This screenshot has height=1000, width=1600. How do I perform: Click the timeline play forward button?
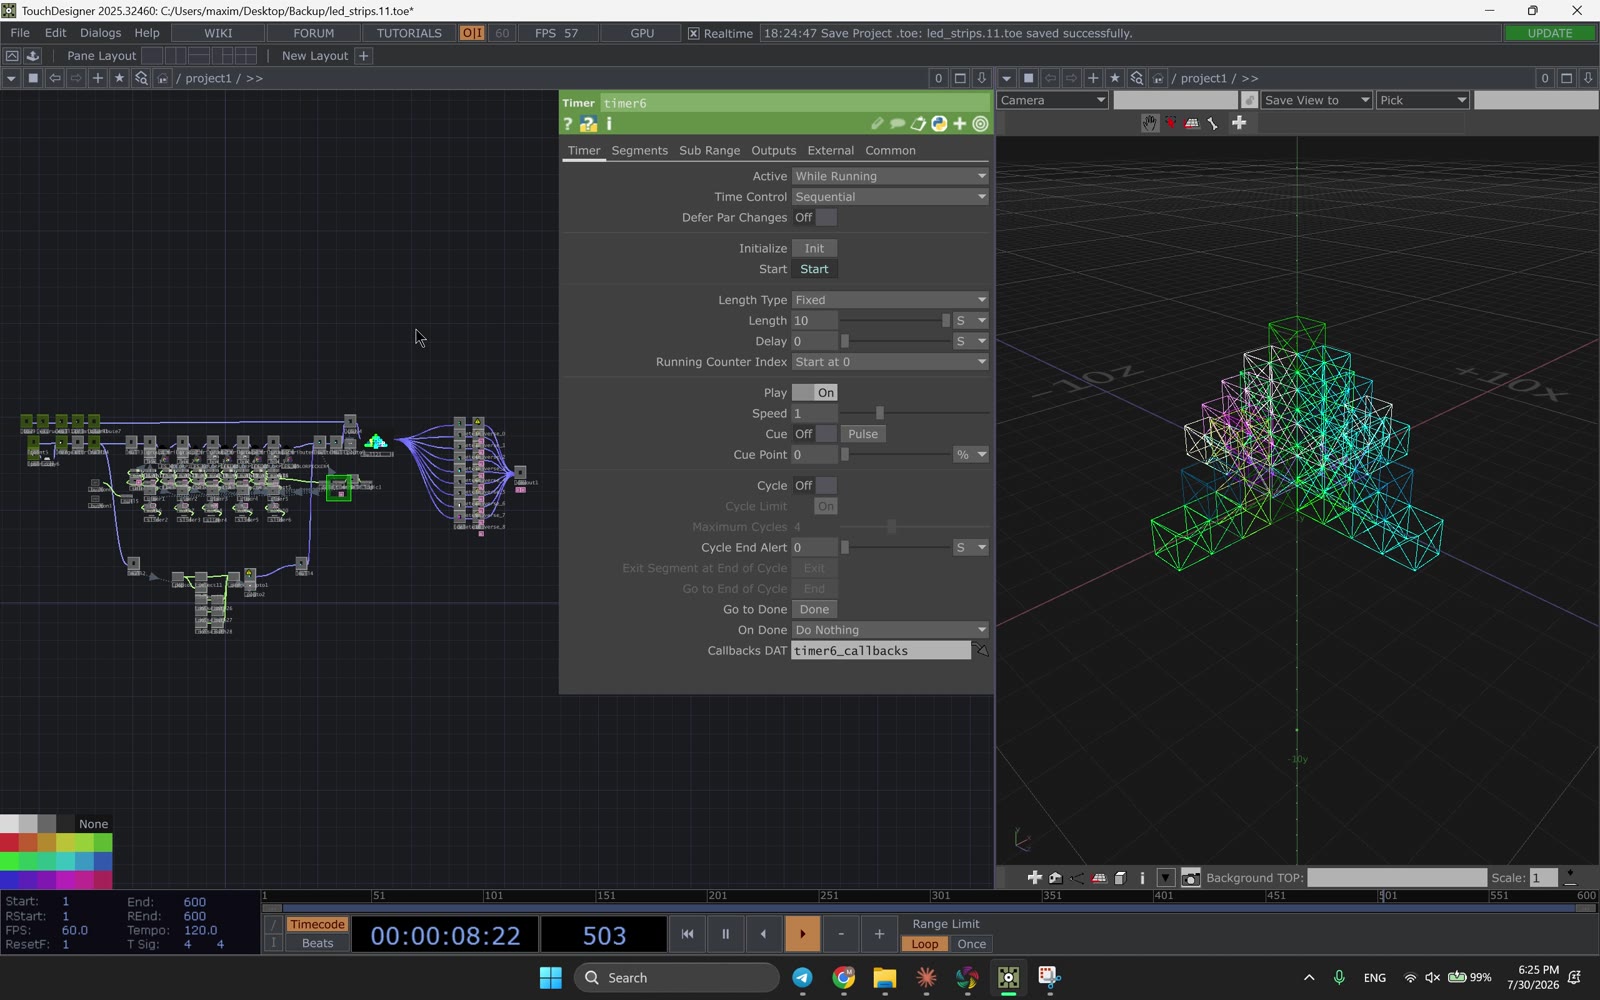click(802, 934)
